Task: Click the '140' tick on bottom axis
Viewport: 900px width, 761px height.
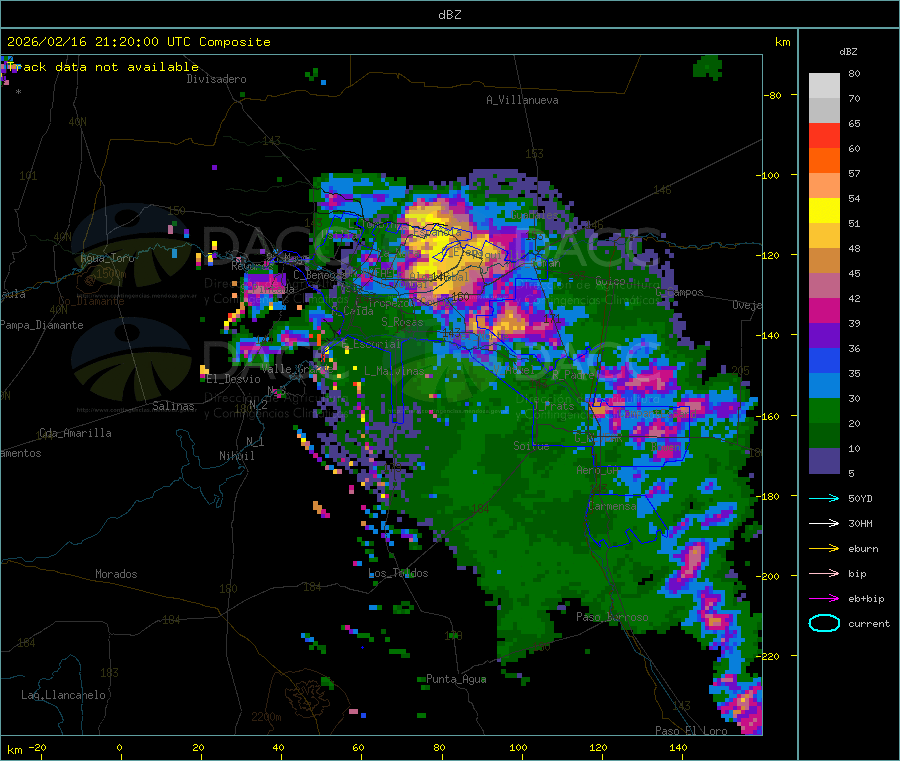Action: [678, 747]
